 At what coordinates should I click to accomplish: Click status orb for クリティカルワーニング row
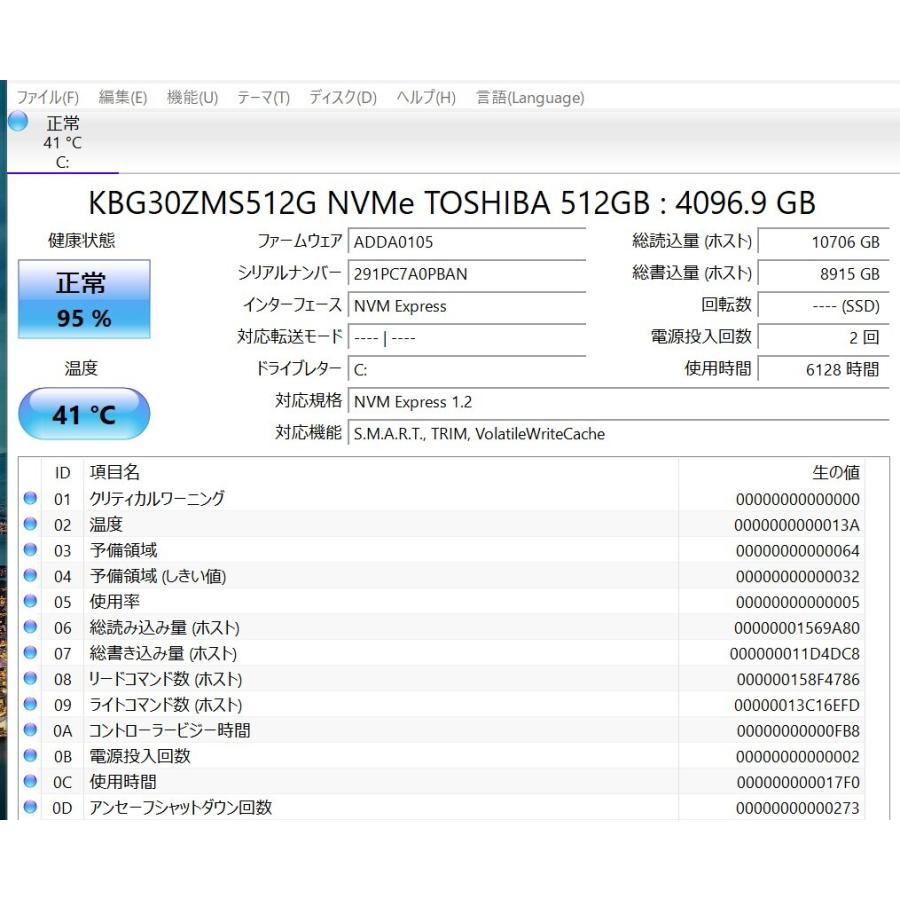tap(30, 498)
